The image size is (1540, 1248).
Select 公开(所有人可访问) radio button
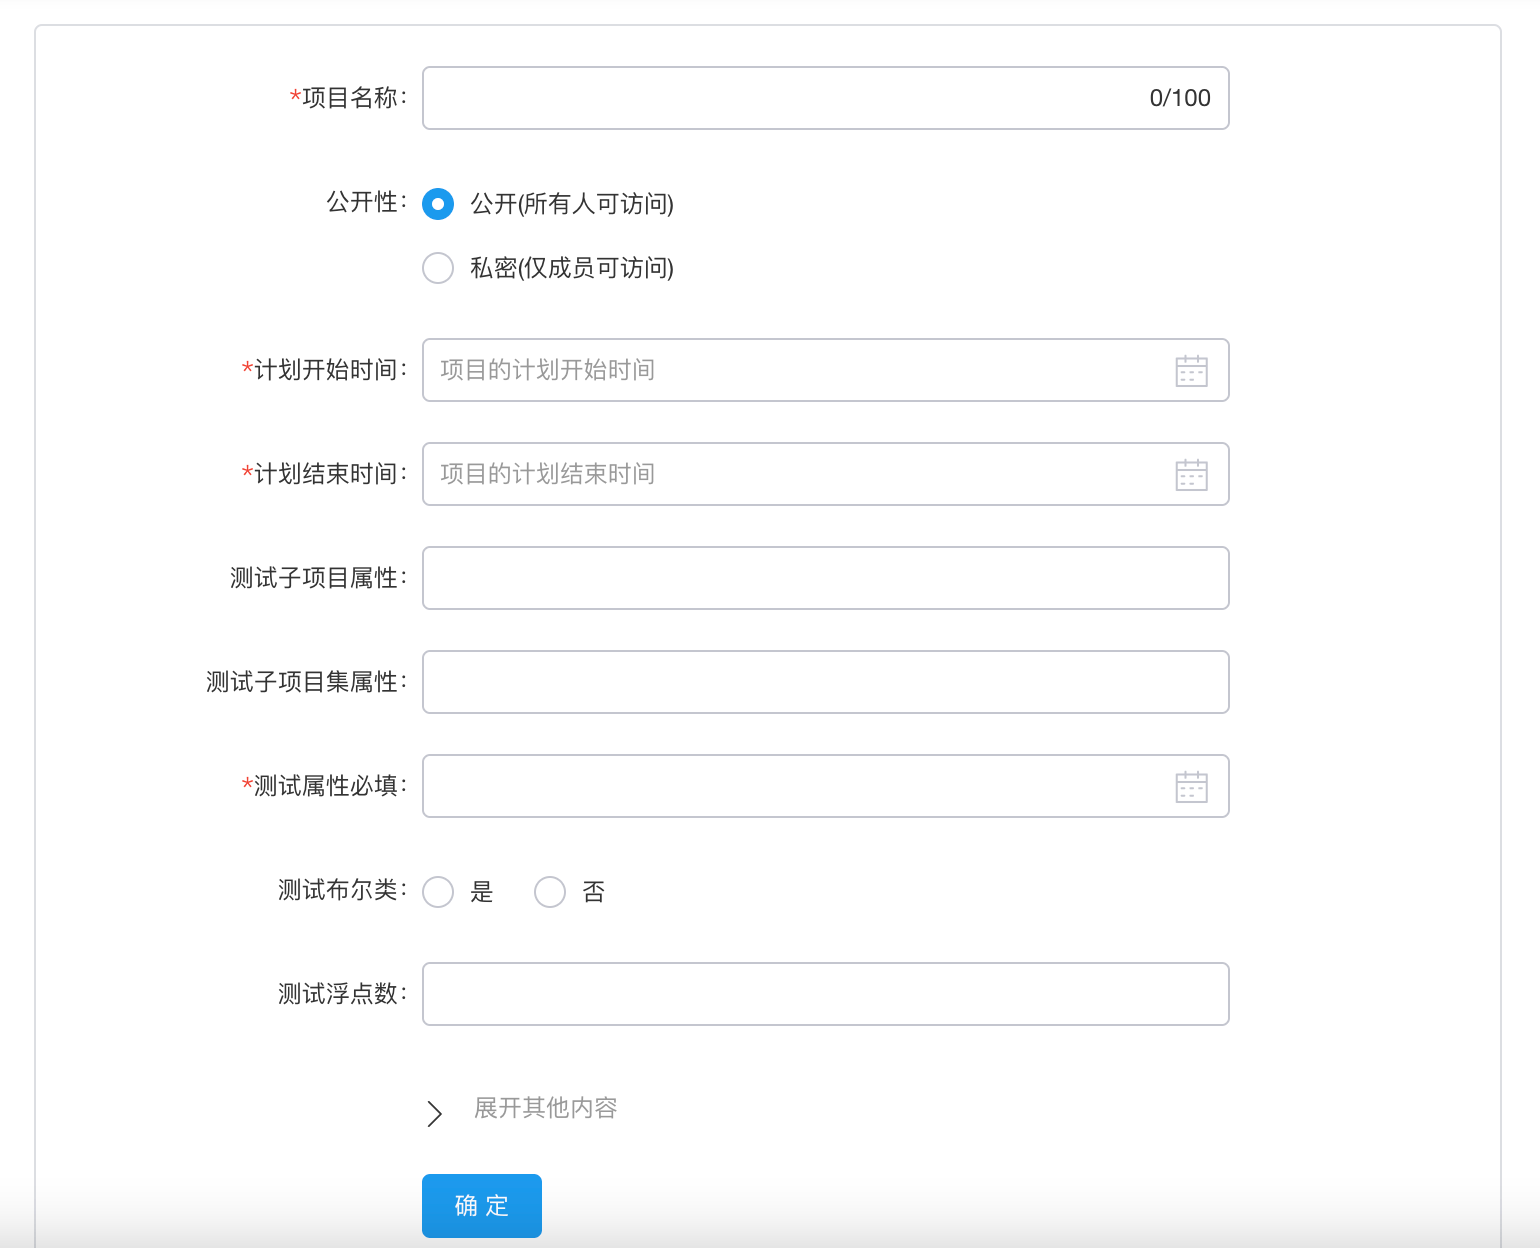[x=438, y=204]
